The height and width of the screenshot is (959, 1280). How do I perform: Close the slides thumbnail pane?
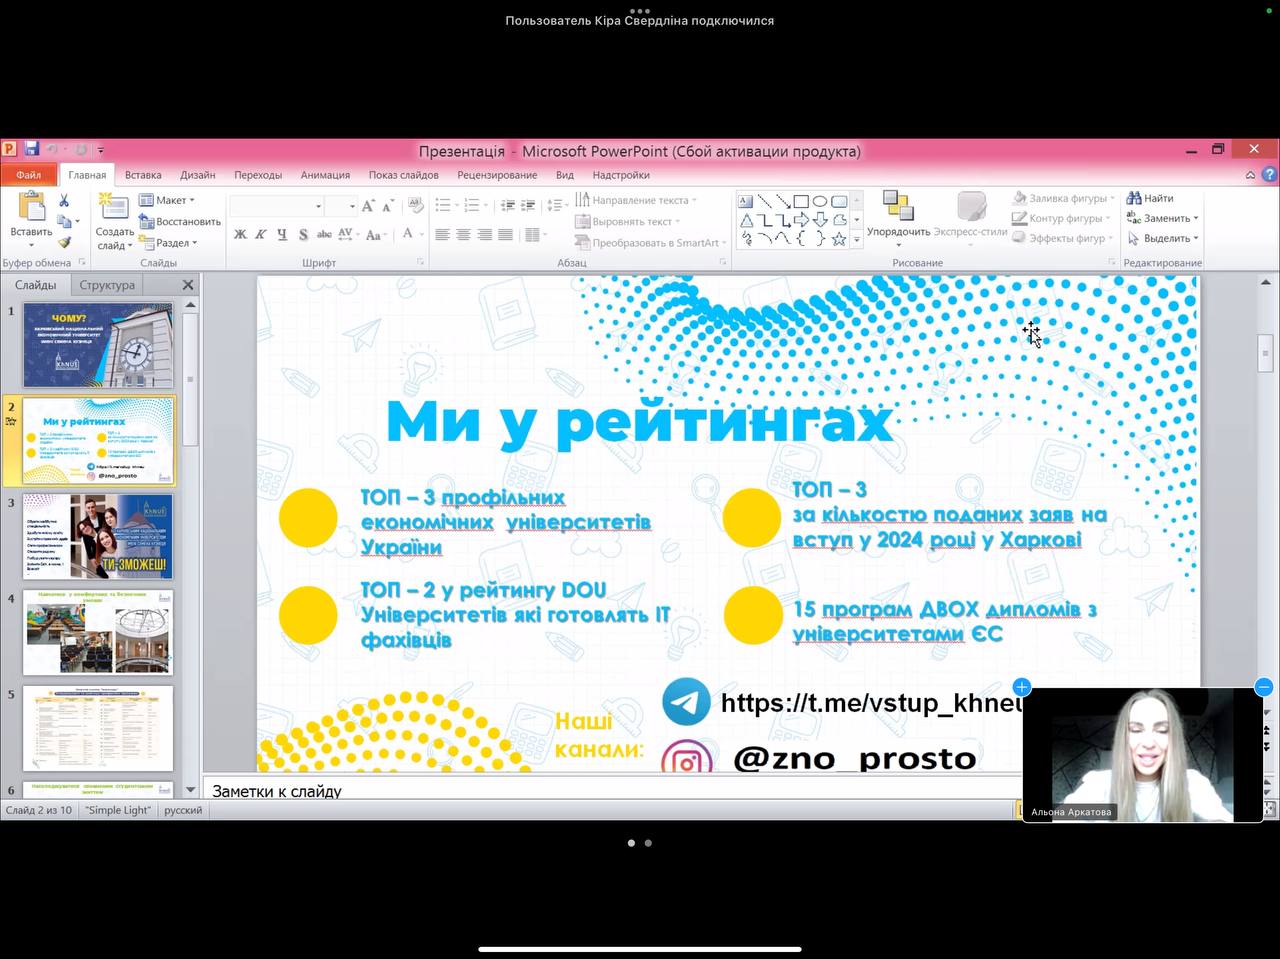pyautogui.click(x=188, y=285)
